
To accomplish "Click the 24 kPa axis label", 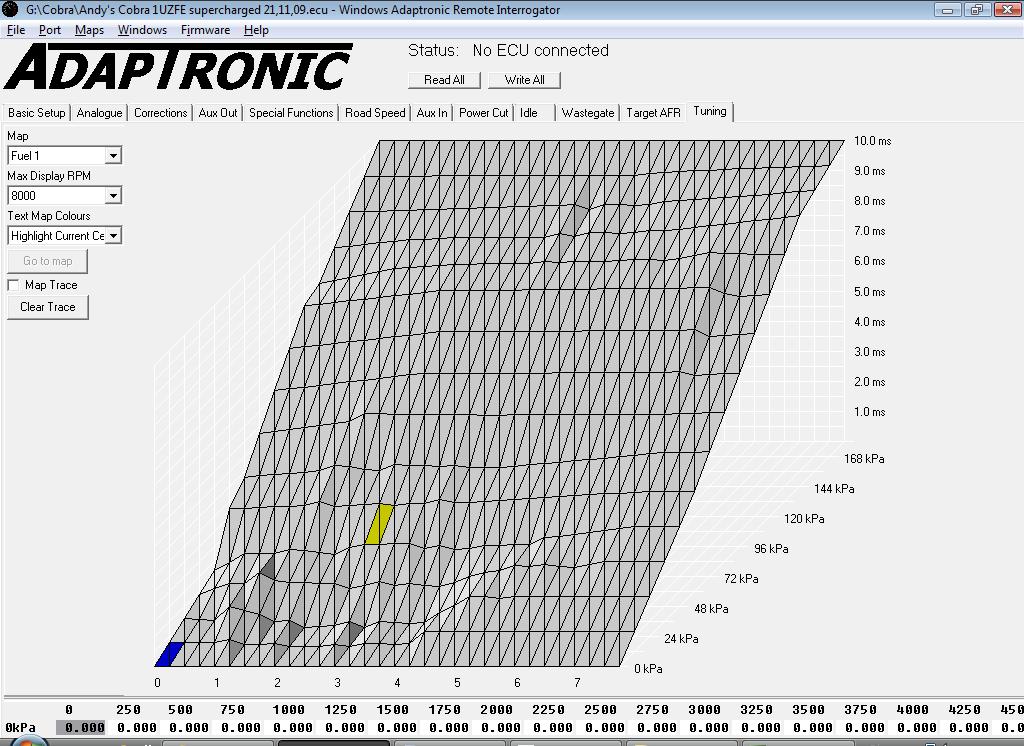I will click(681, 640).
